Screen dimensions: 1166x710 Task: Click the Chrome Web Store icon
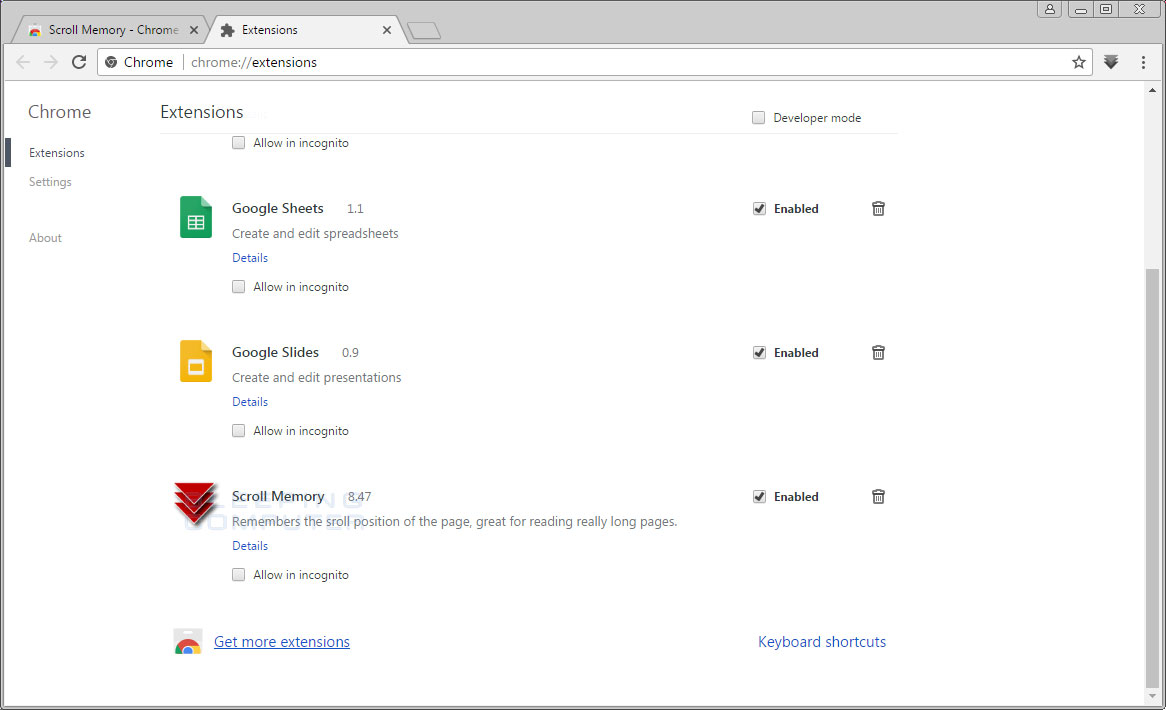187,641
